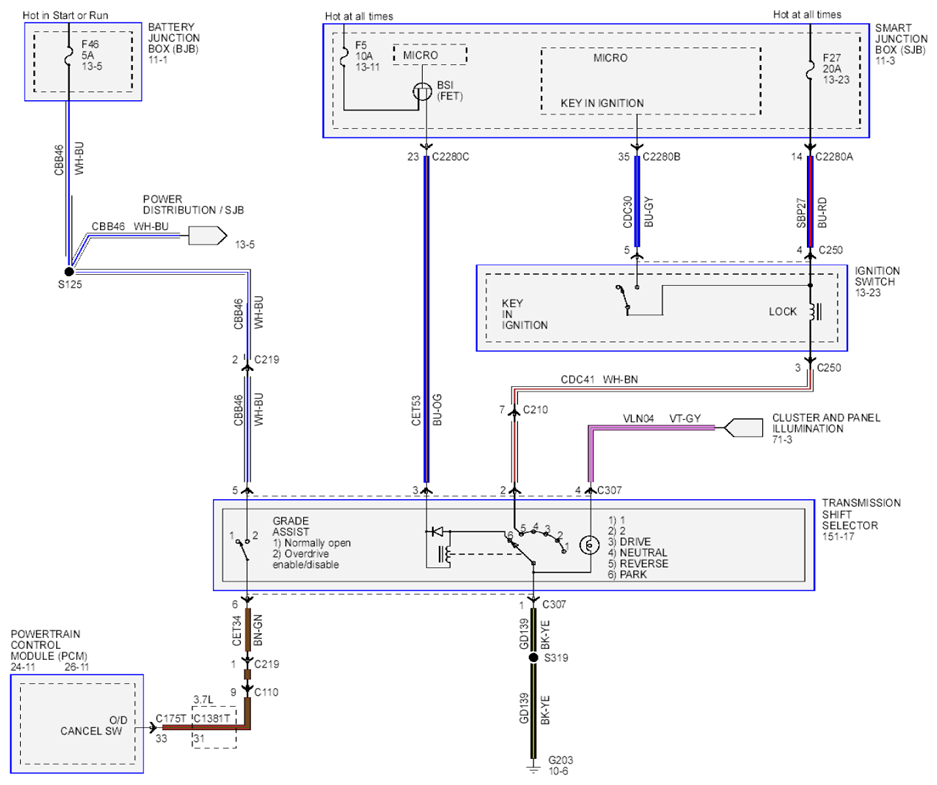This screenshot has height=785, width=937.
Task: Click the G203 ground symbol
Action: point(534,768)
